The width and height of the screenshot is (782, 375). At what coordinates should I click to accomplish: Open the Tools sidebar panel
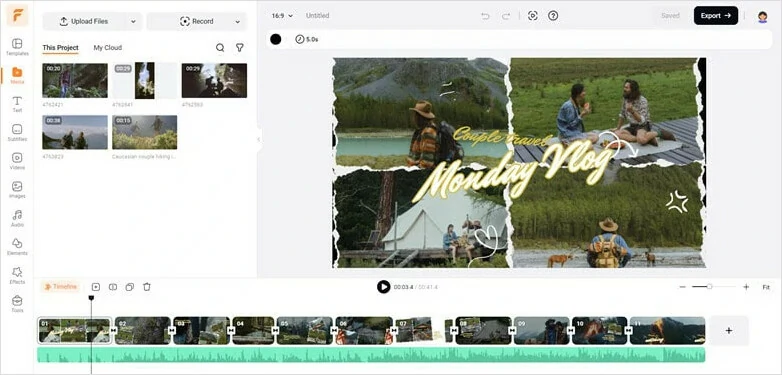coord(17,304)
